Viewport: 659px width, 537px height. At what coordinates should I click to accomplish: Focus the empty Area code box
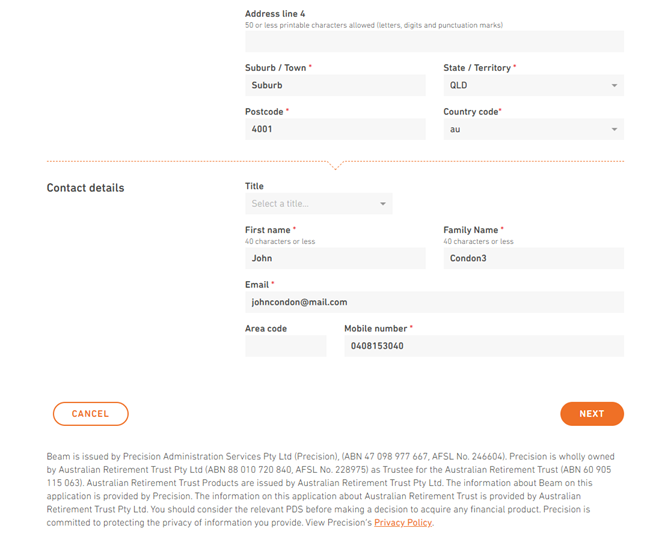pyautogui.click(x=286, y=346)
